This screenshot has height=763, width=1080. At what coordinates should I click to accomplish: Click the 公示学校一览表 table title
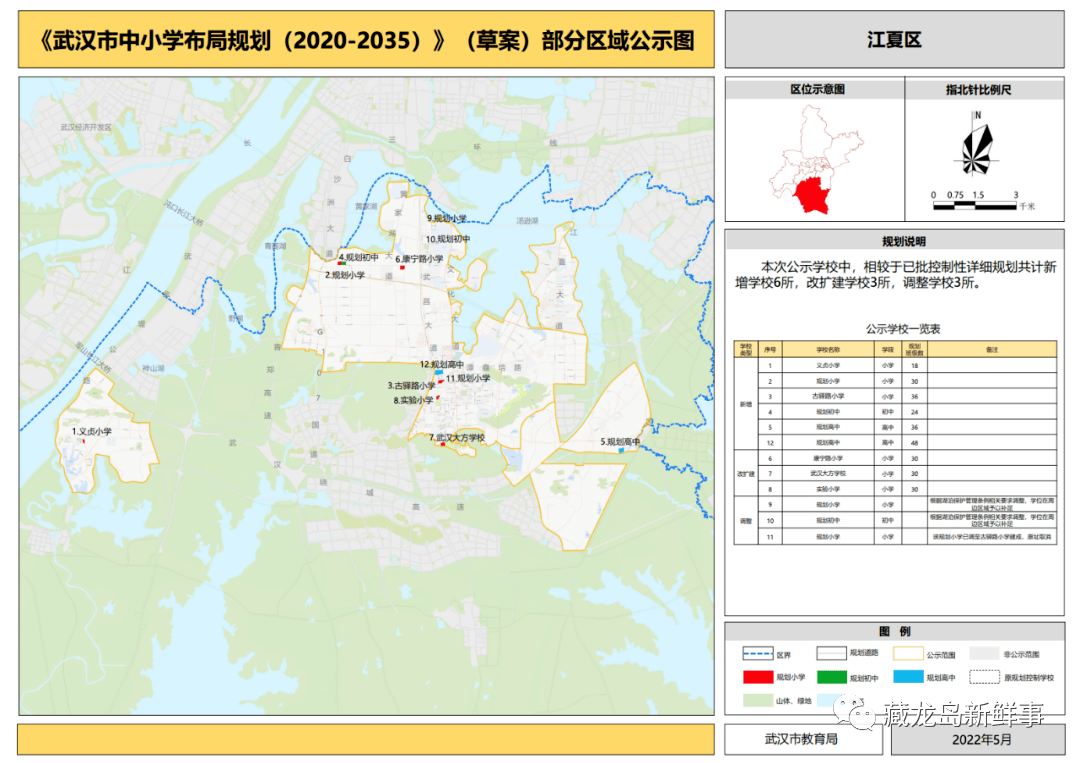coord(895,329)
